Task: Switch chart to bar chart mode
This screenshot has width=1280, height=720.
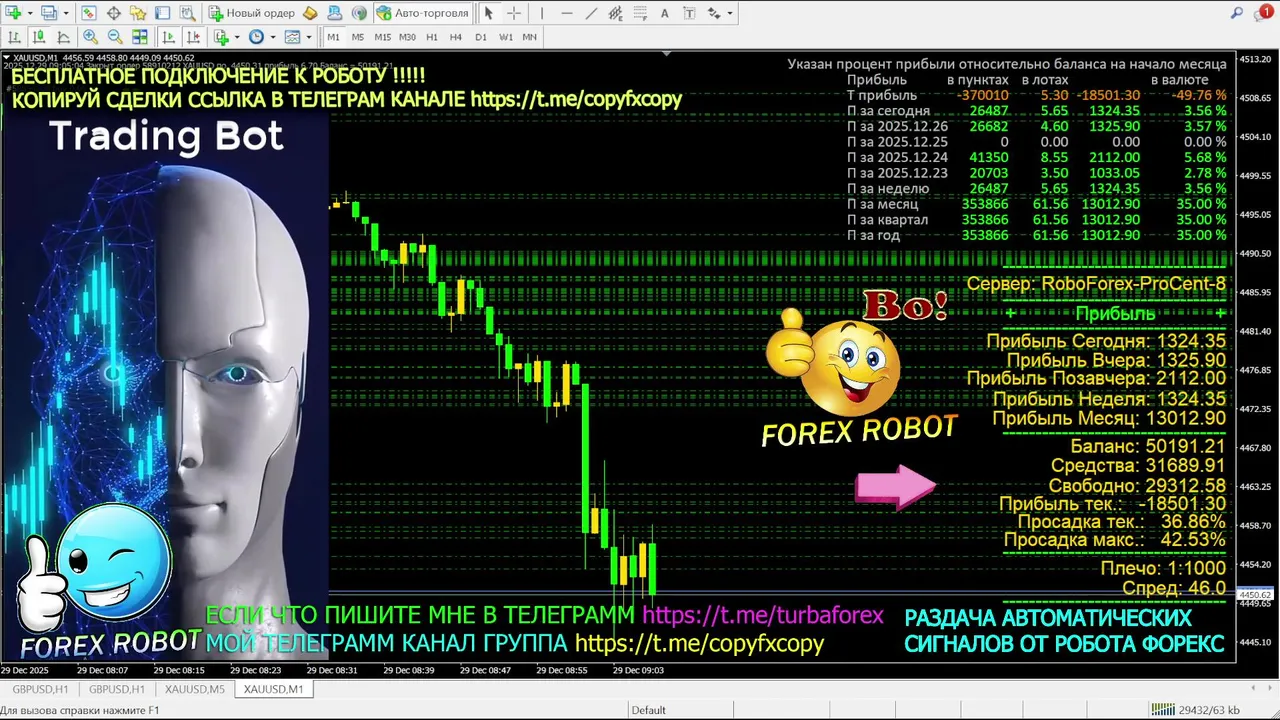Action: pyautogui.click(x=14, y=37)
